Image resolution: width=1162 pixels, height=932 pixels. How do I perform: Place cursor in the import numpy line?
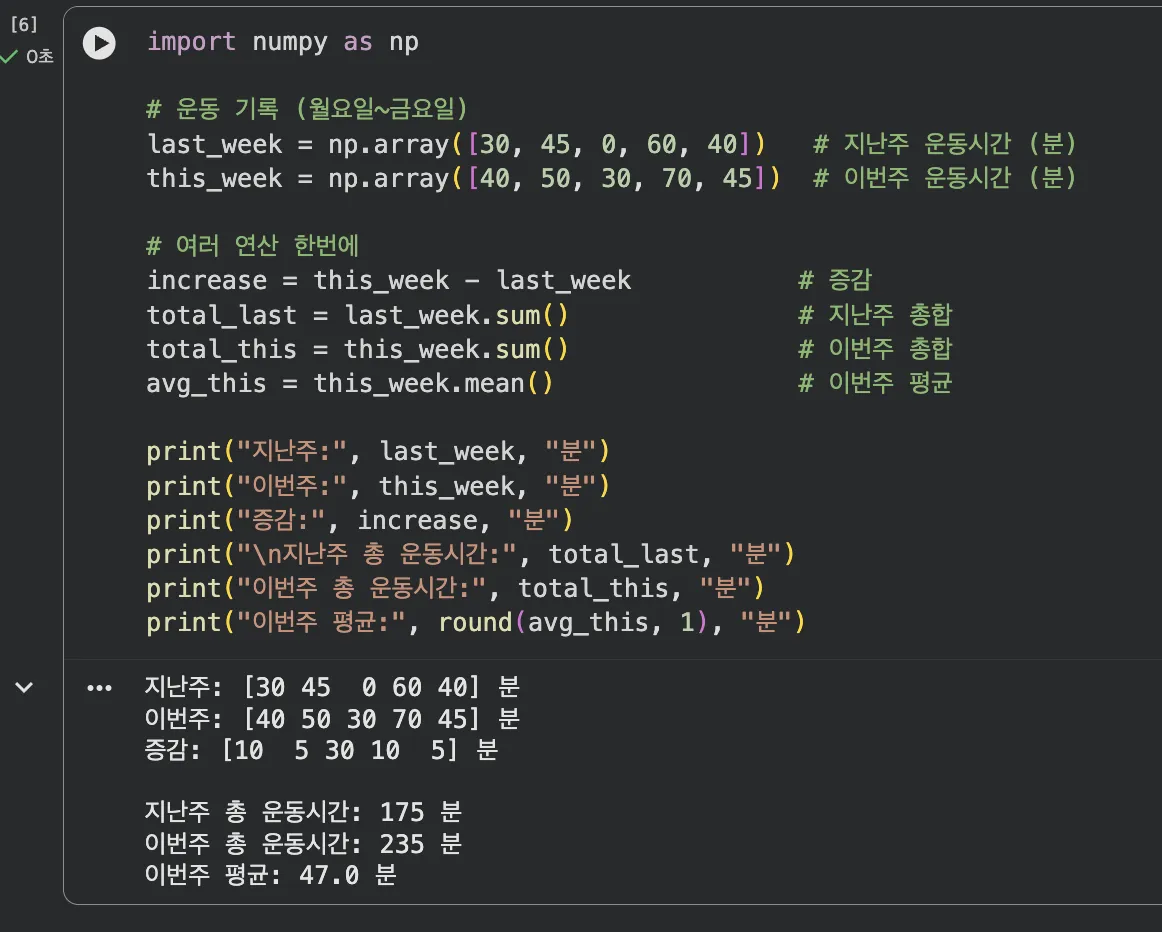click(x=282, y=42)
